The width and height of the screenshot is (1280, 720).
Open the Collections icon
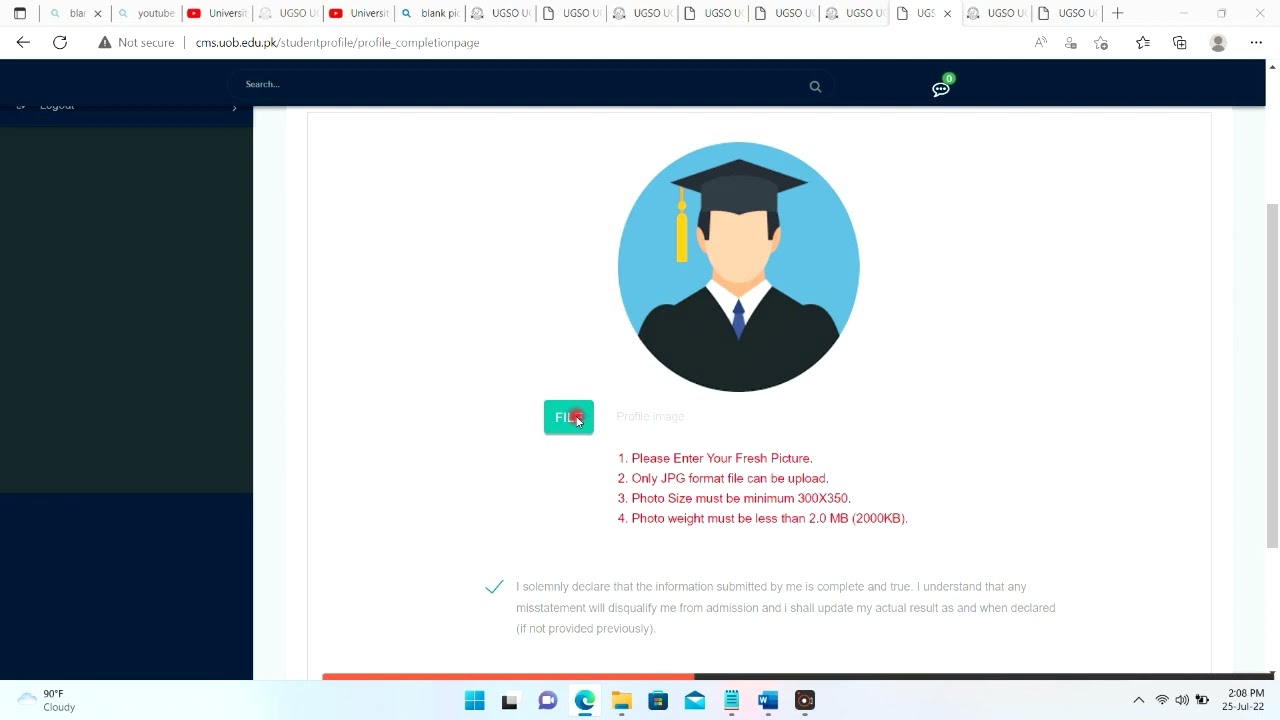(1180, 43)
